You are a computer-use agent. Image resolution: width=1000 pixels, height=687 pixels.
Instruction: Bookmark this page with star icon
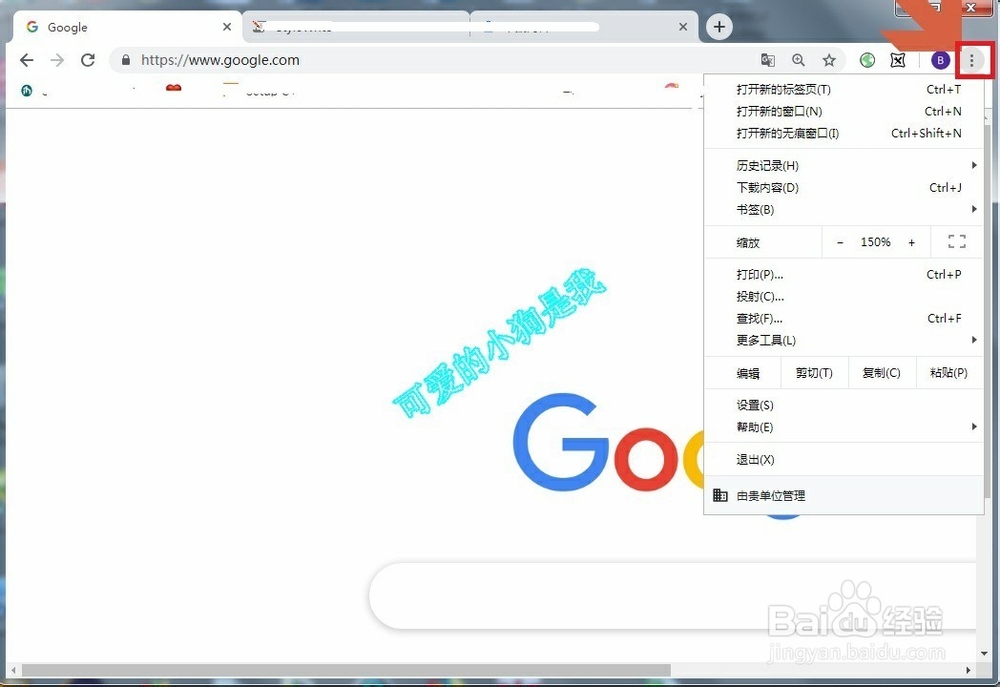pyautogui.click(x=829, y=60)
